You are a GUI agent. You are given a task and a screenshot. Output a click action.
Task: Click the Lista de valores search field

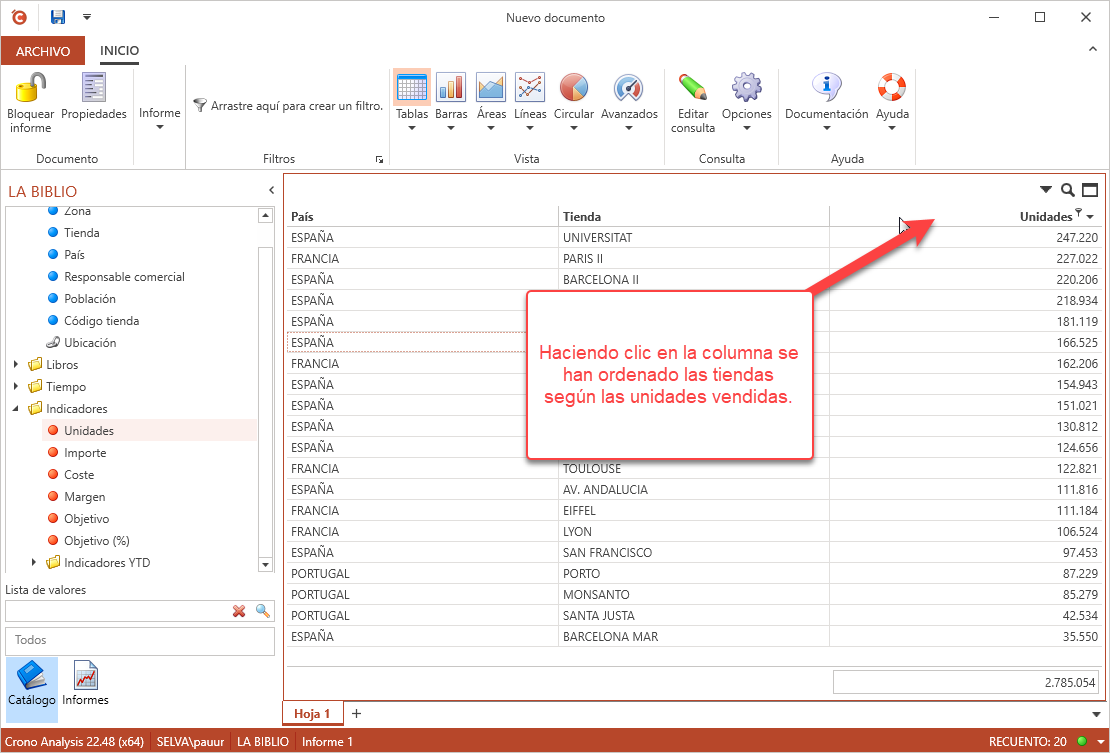pos(115,611)
